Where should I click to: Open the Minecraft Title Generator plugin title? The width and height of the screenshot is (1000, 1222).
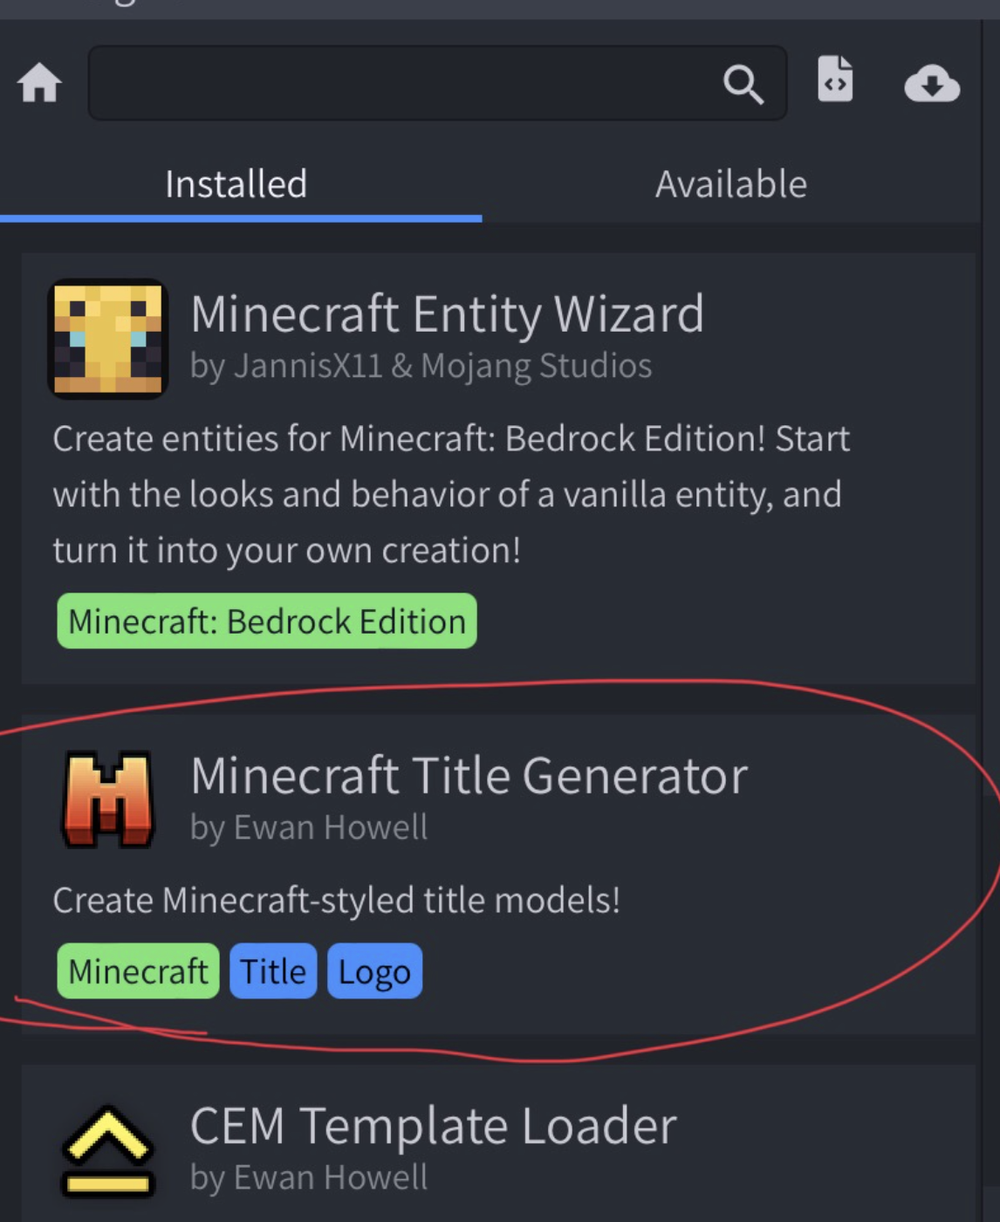coord(469,776)
